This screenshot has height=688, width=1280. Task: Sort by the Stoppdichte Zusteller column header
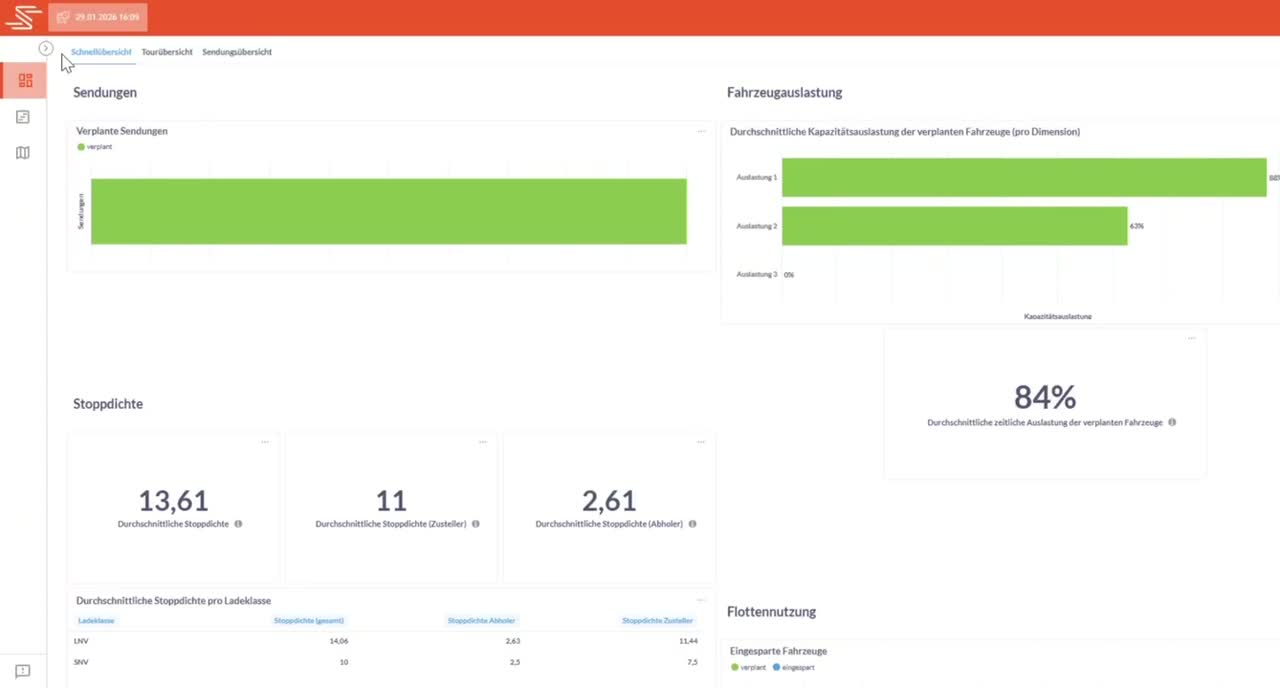(658, 621)
